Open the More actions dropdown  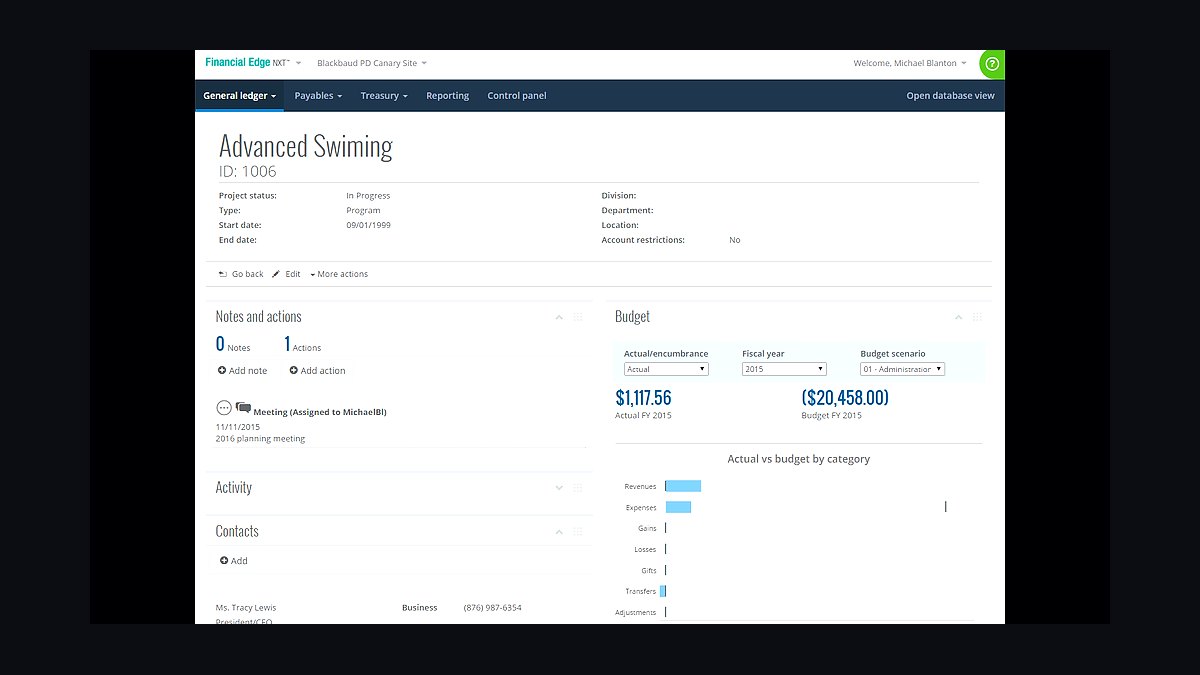339,274
